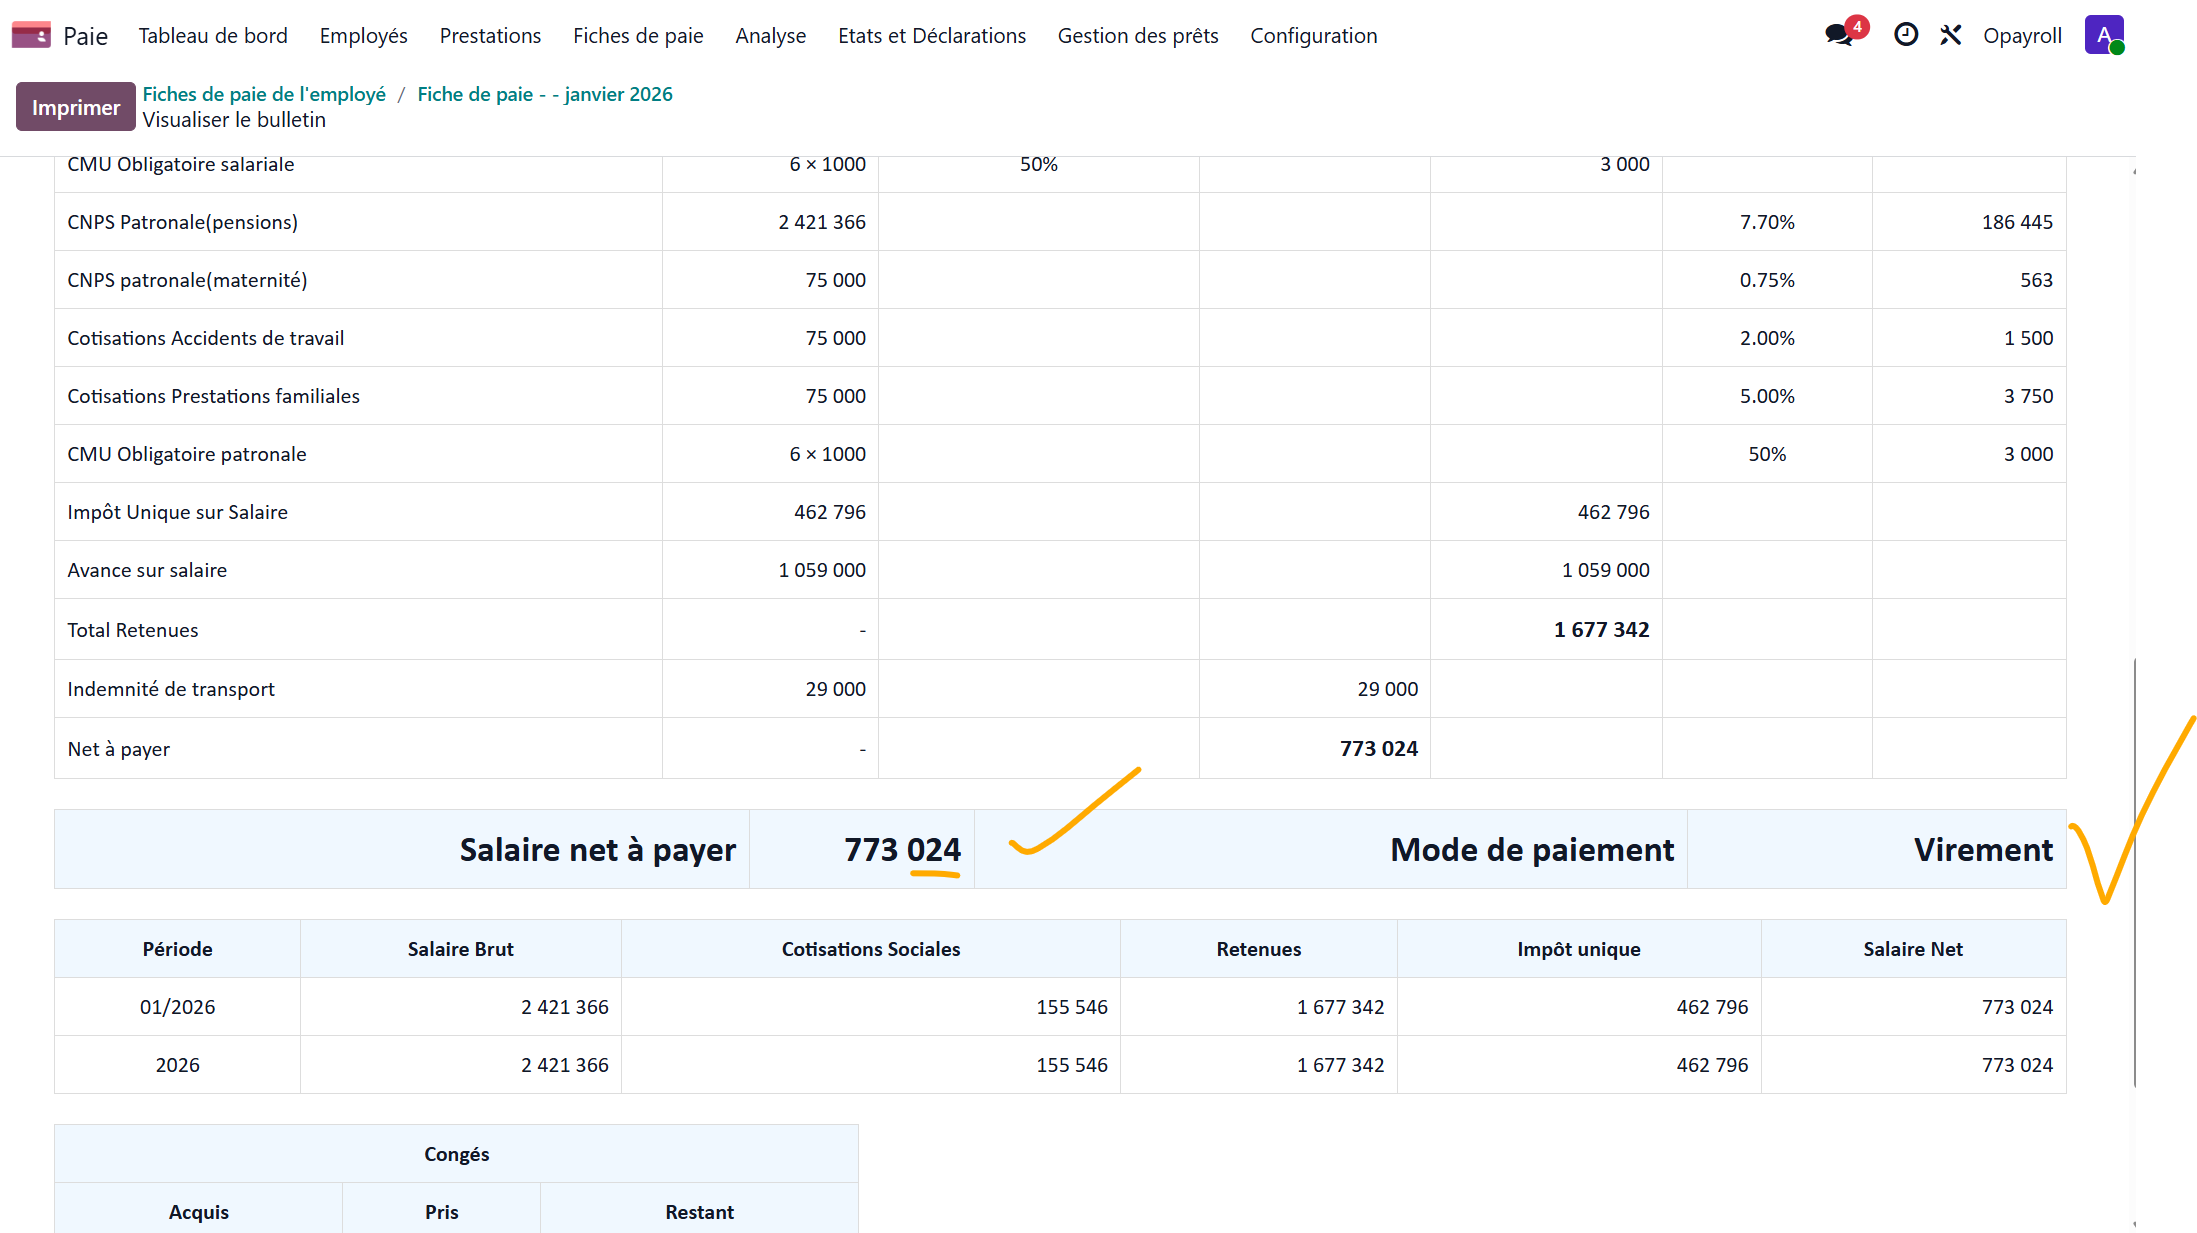Expand the Prestations menu
Screen dimensions: 2197x1233
click(490, 36)
